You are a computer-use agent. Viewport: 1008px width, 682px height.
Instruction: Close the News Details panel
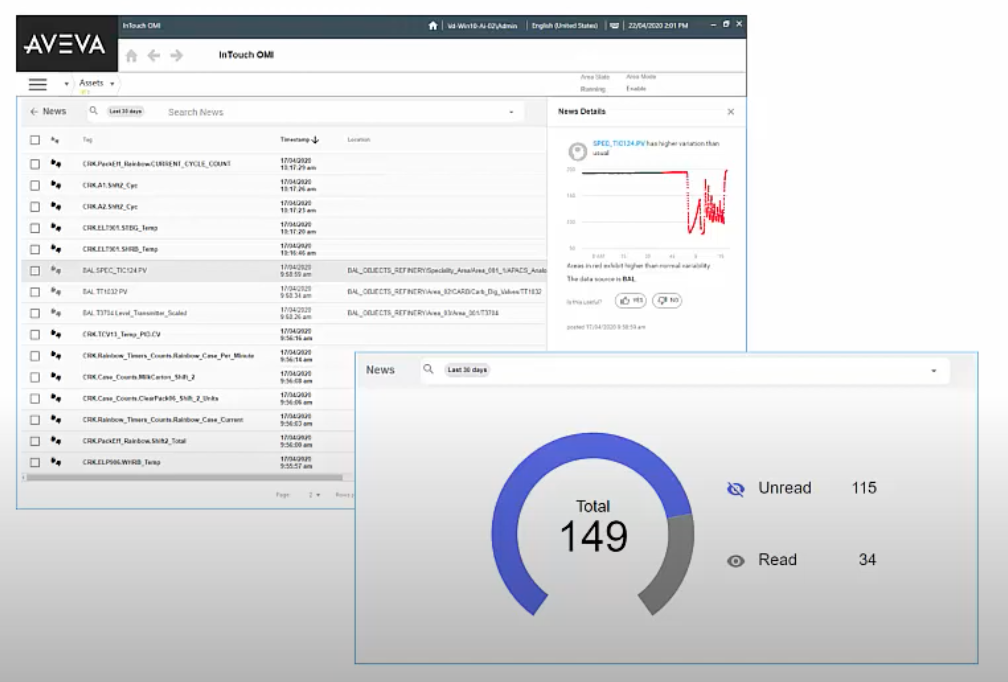coord(730,112)
